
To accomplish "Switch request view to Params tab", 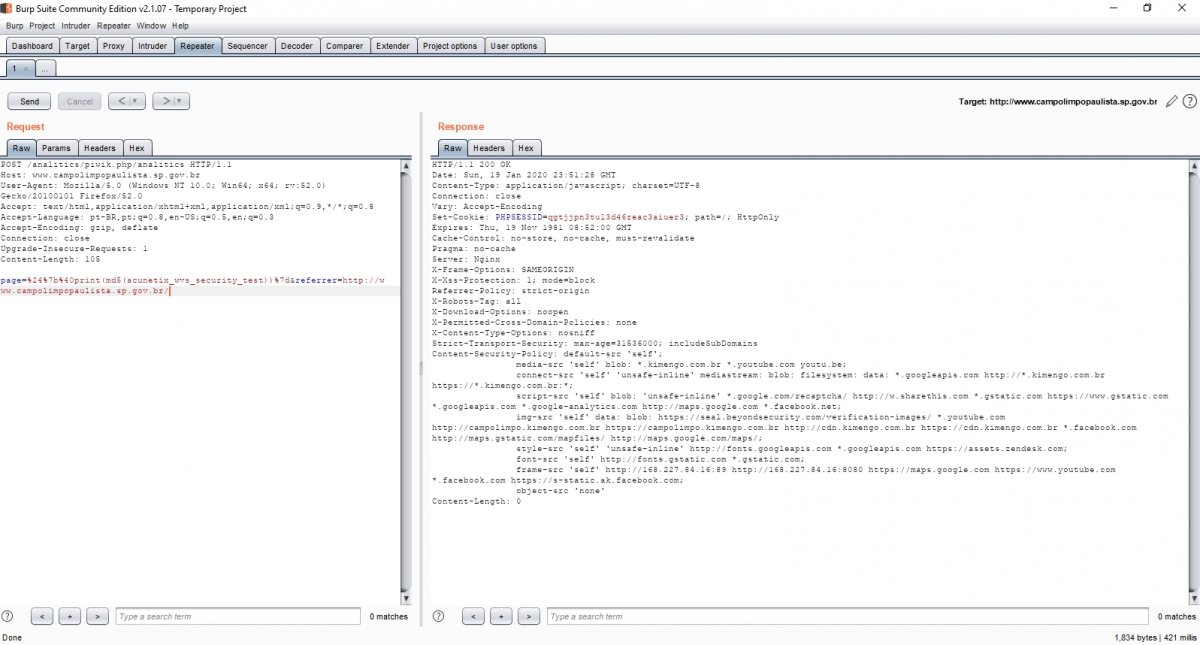I will [x=56, y=148].
